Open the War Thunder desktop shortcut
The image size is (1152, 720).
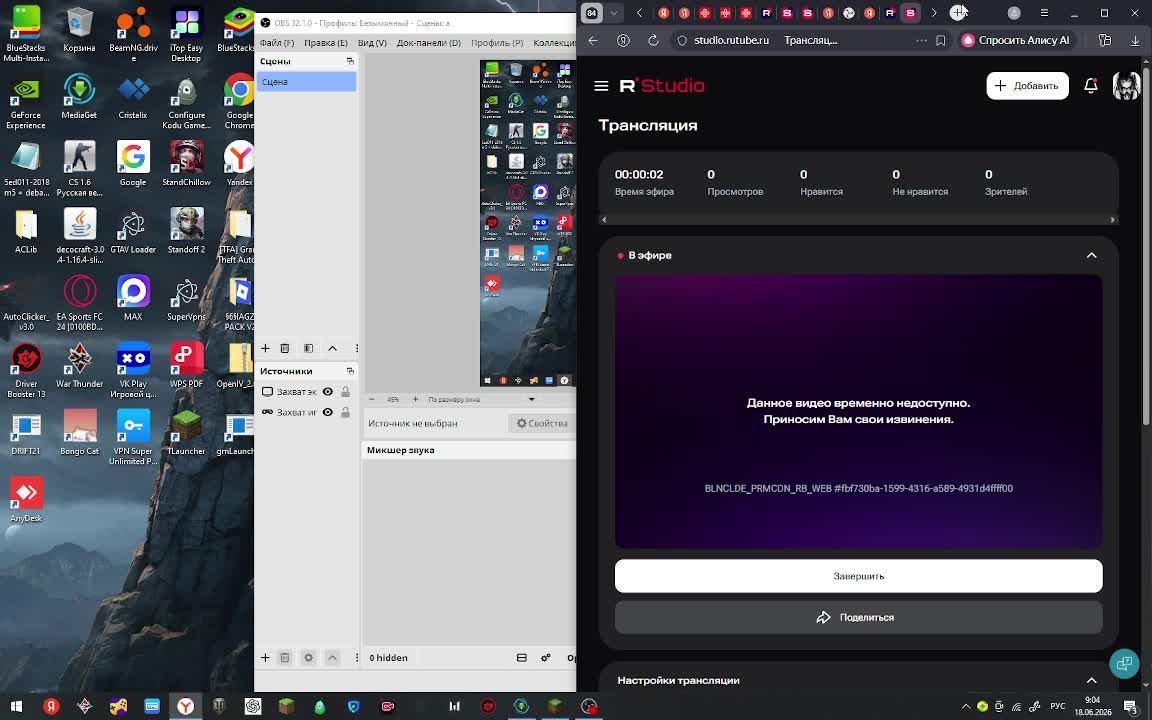(x=79, y=365)
